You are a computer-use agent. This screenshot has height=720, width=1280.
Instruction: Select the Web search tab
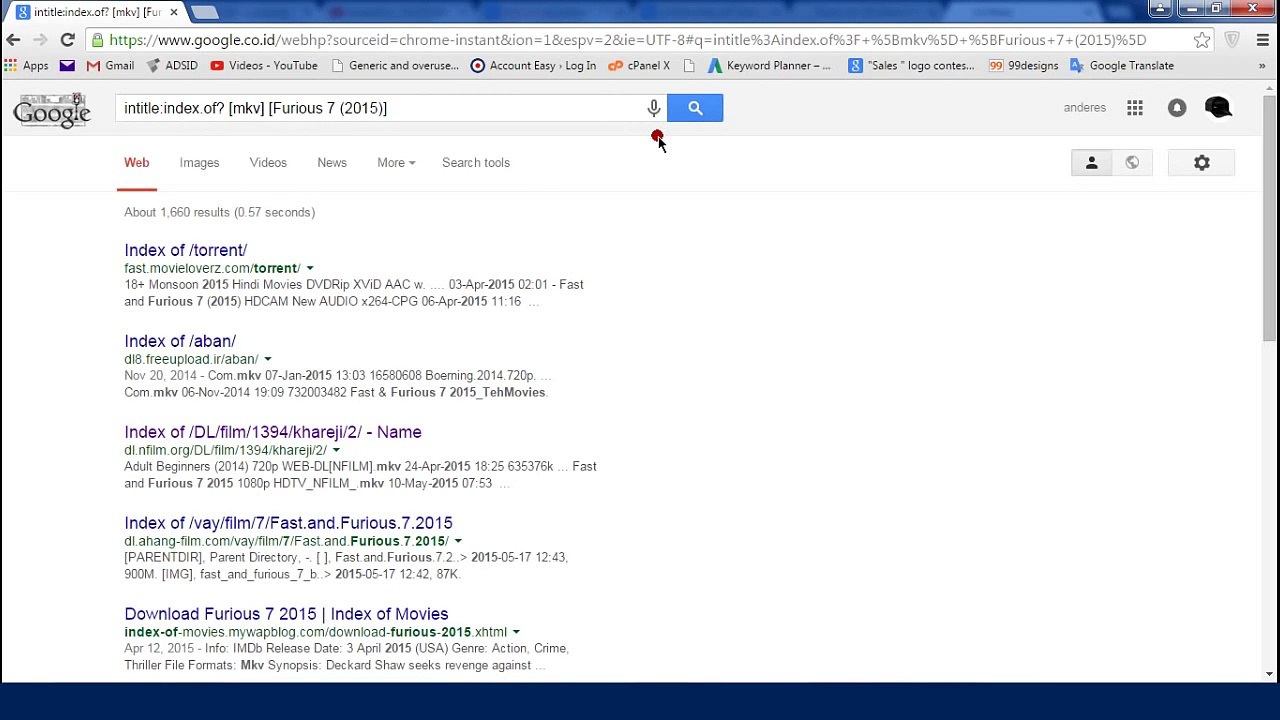pos(137,163)
